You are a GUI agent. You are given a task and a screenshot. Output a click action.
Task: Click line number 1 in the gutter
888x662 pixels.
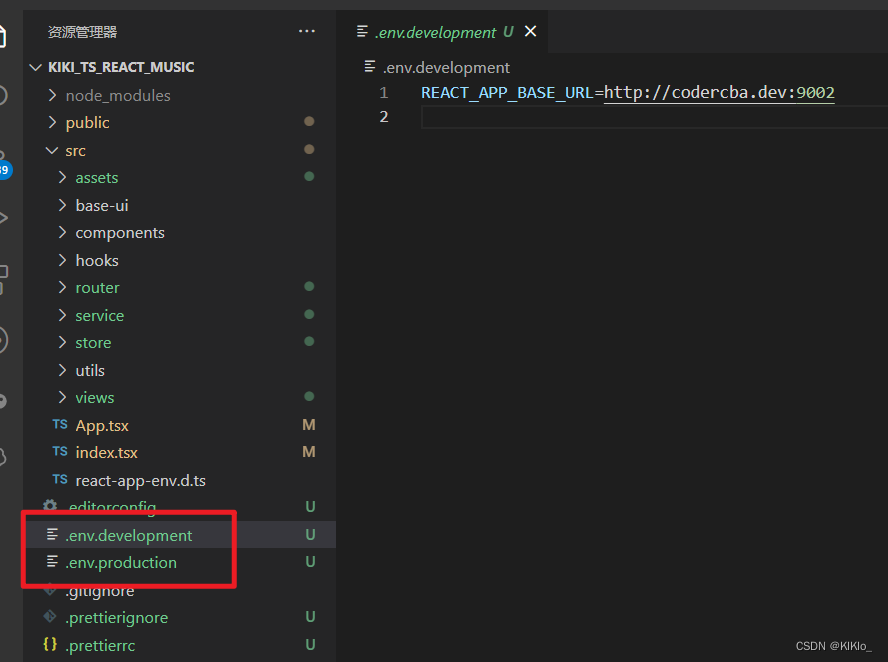tap(383, 92)
